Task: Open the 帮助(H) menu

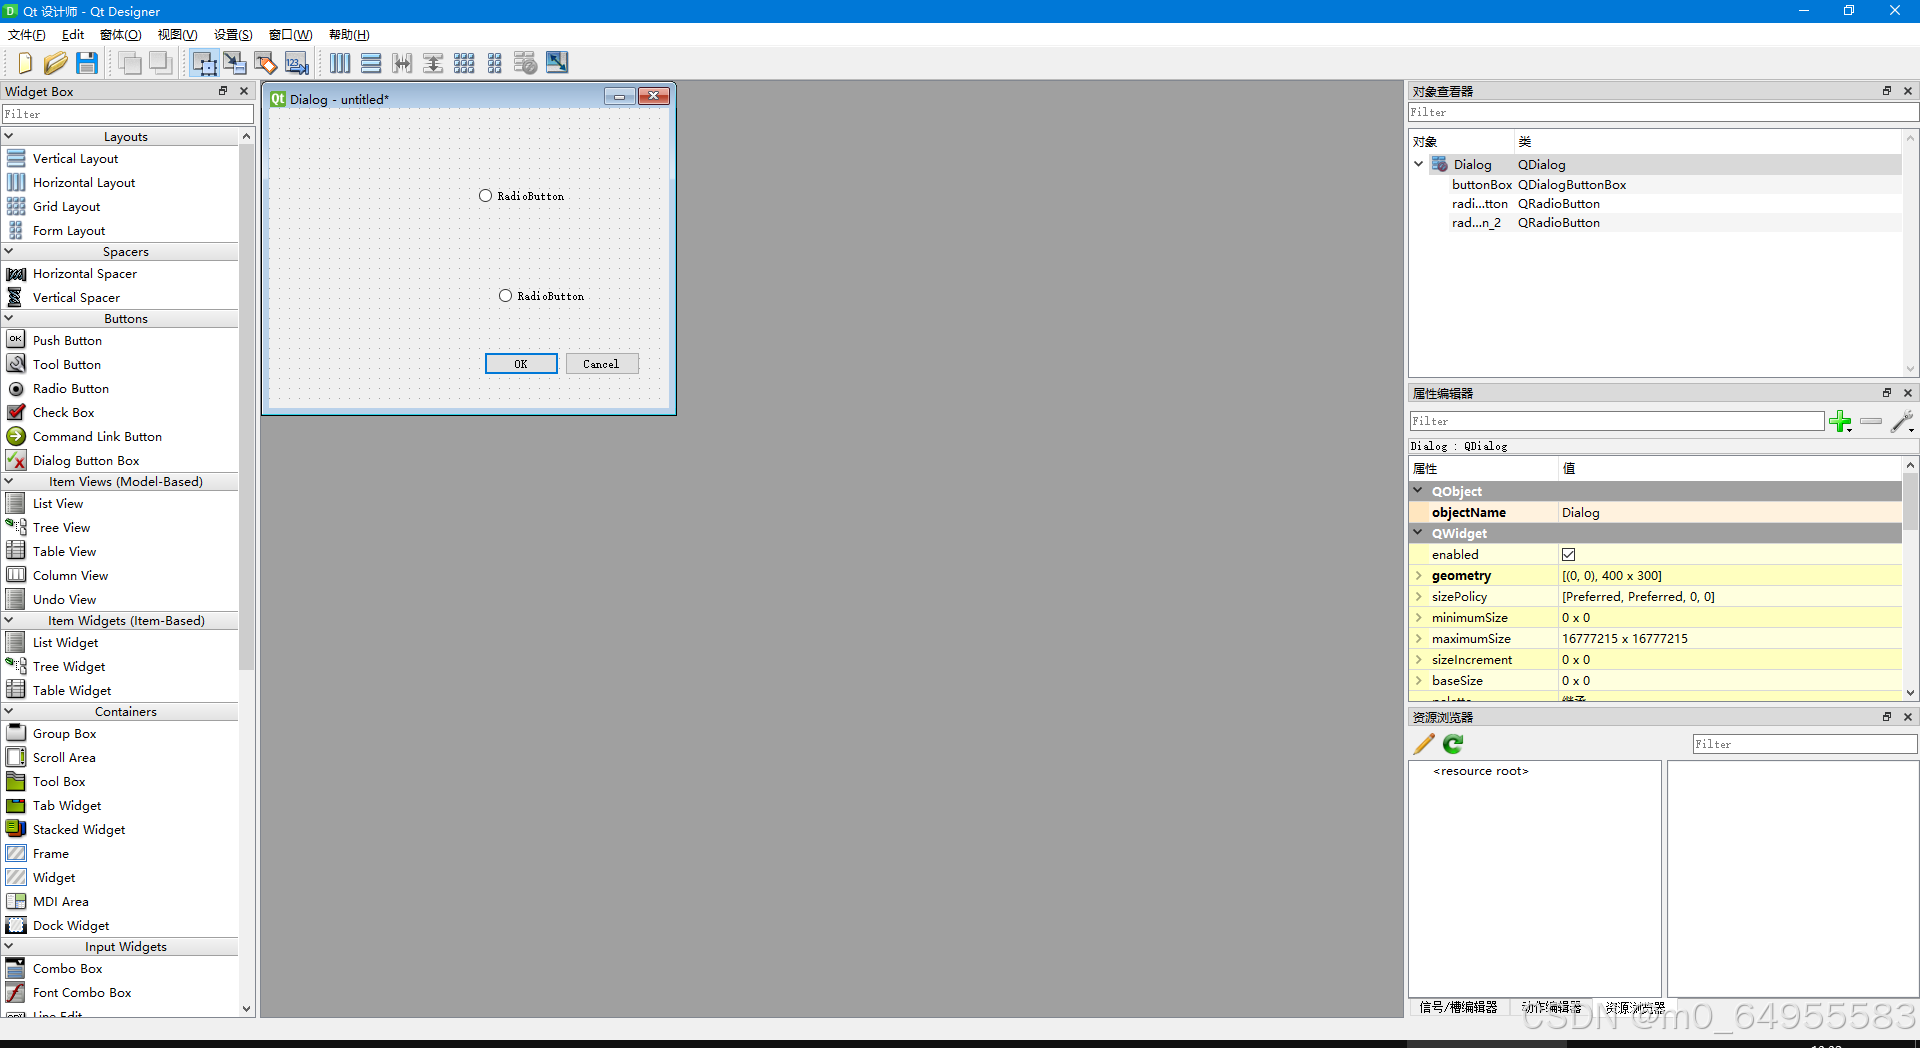Action: [x=349, y=34]
